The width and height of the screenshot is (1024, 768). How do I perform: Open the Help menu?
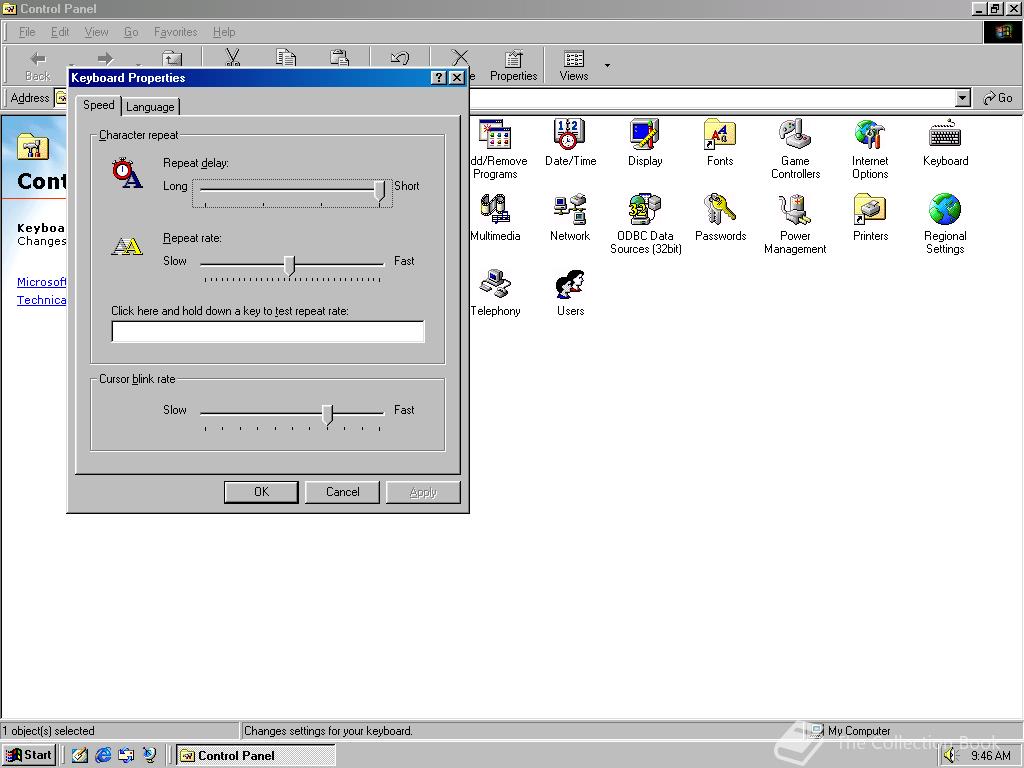click(224, 32)
